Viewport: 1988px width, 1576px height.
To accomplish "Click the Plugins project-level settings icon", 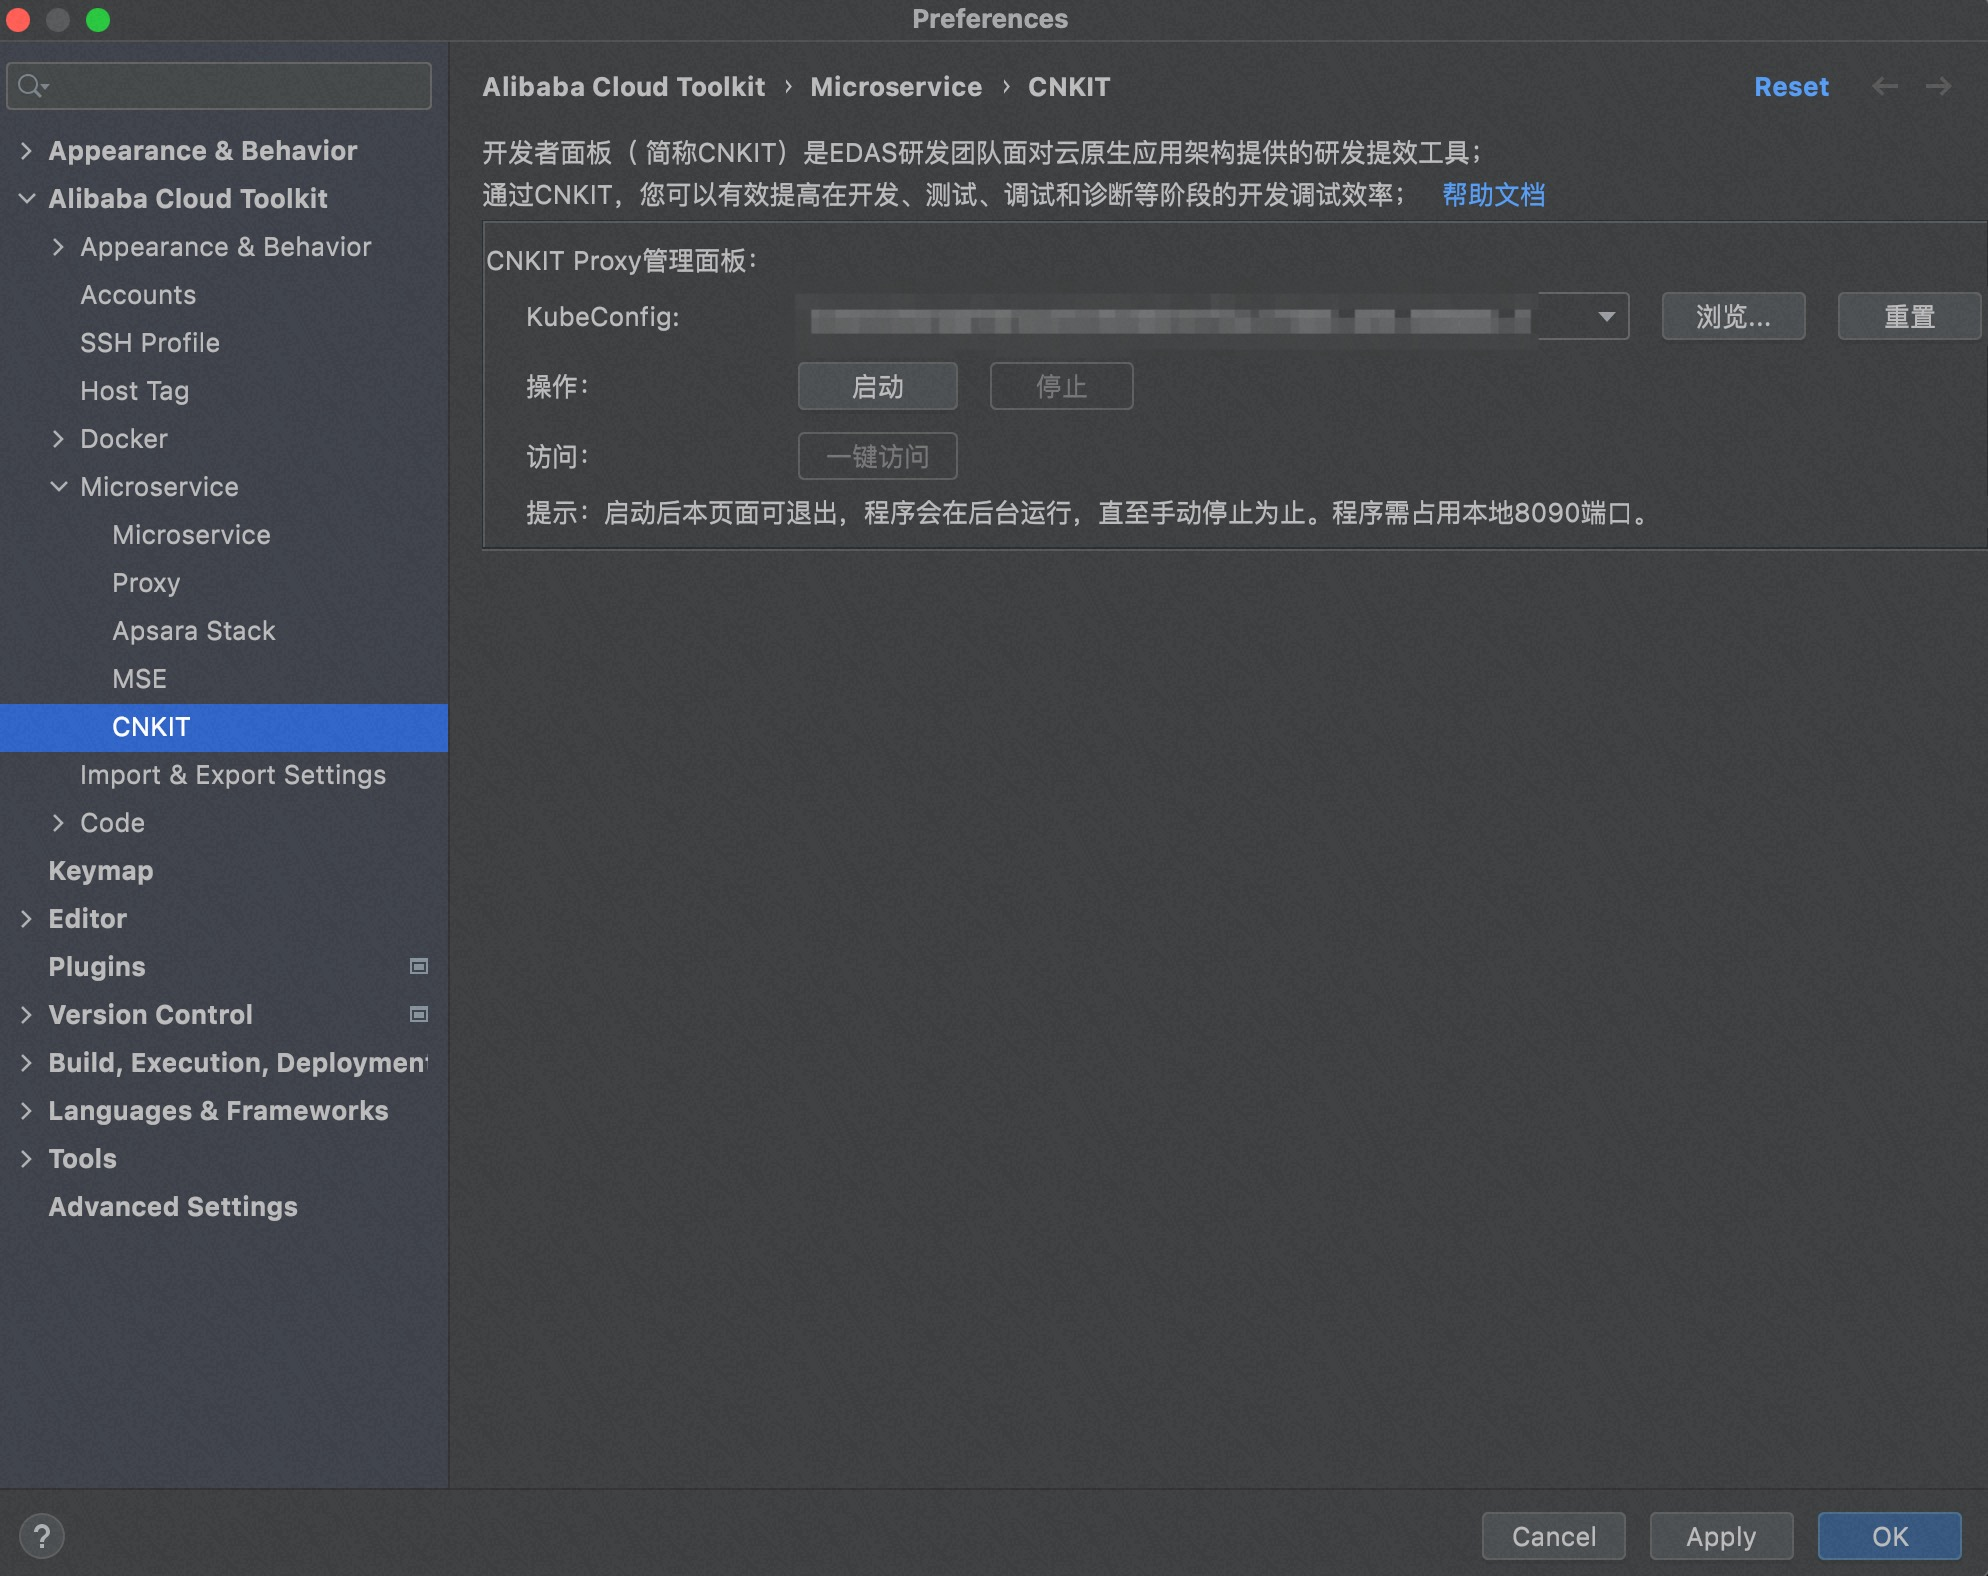I will 419,966.
